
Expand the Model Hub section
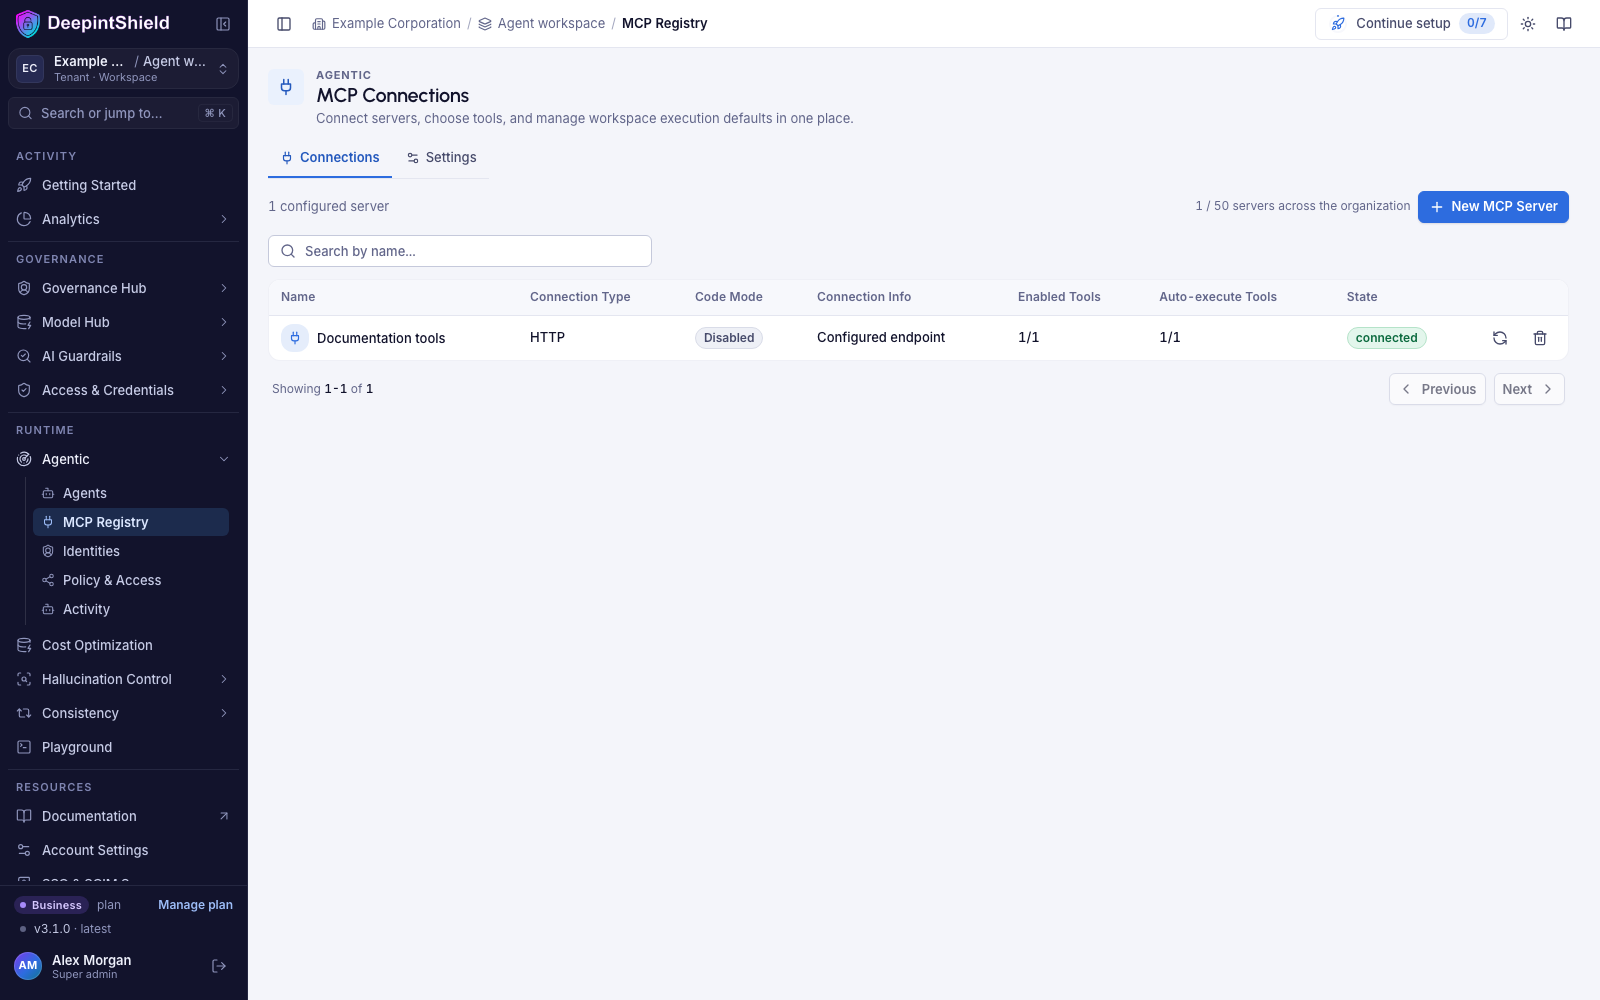[x=124, y=322]
